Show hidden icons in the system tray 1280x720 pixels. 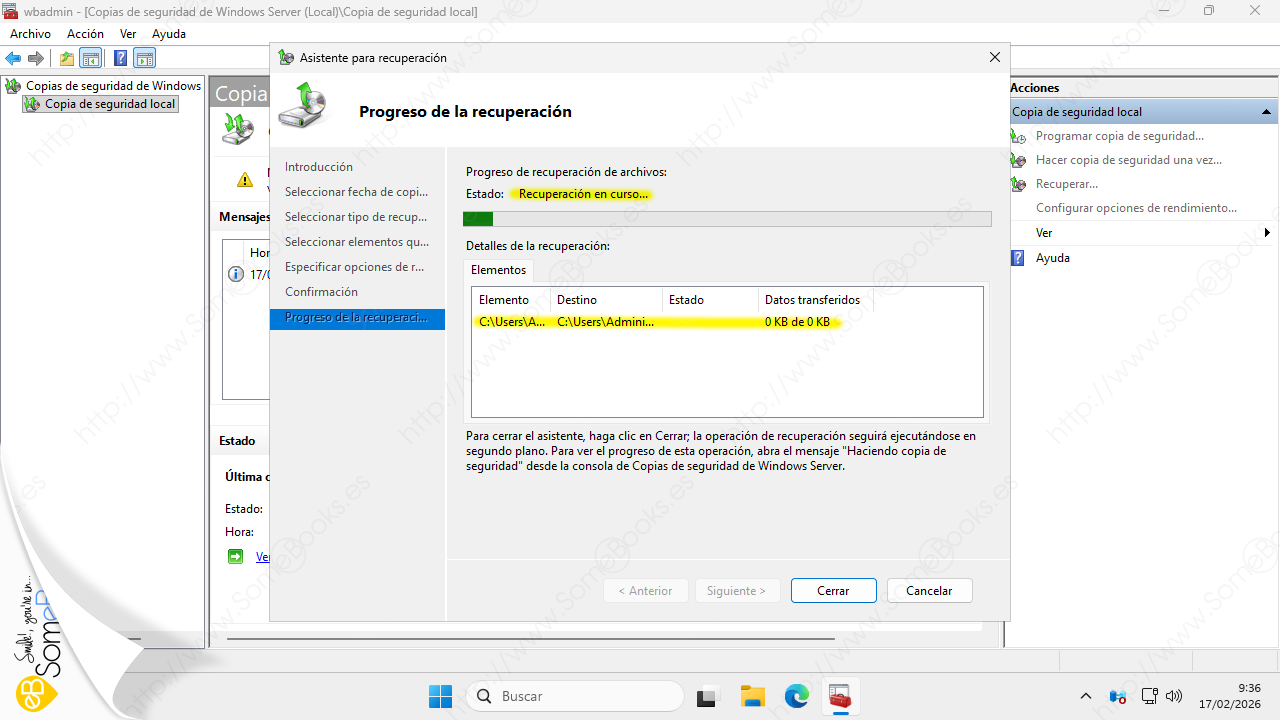click(x=1086, y=696)
